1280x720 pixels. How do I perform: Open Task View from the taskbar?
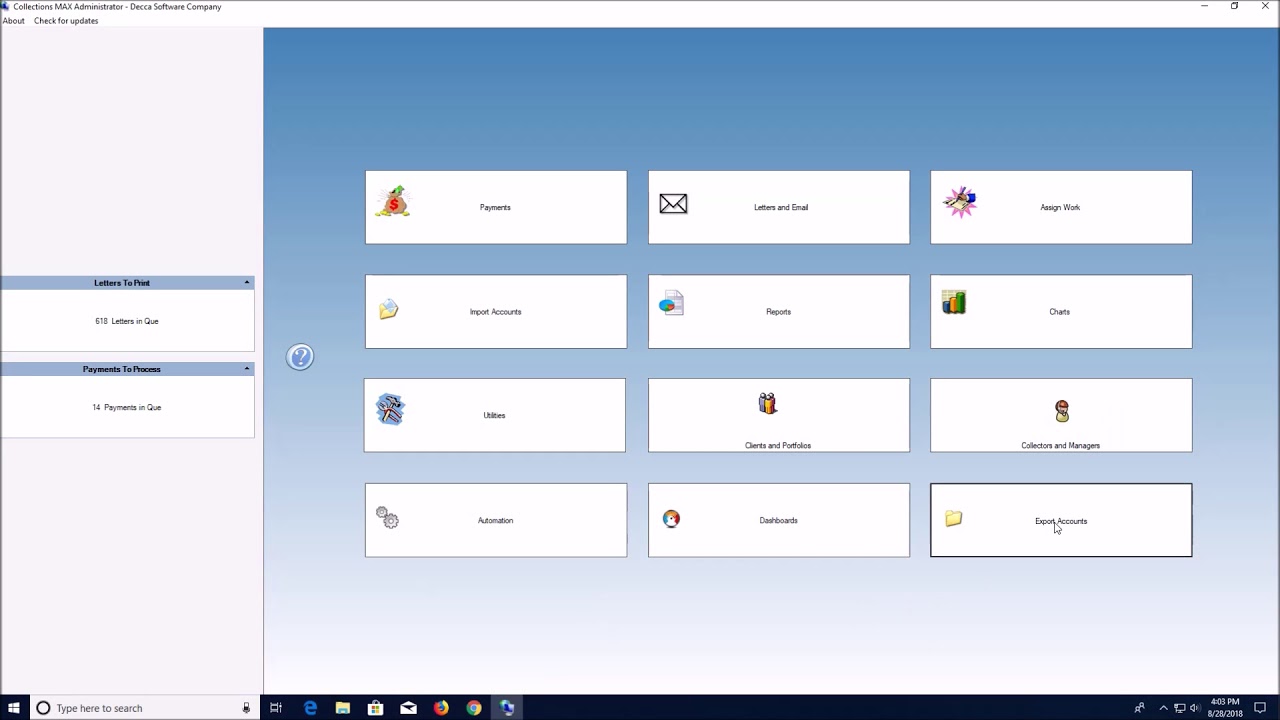(x=276, y=708)
